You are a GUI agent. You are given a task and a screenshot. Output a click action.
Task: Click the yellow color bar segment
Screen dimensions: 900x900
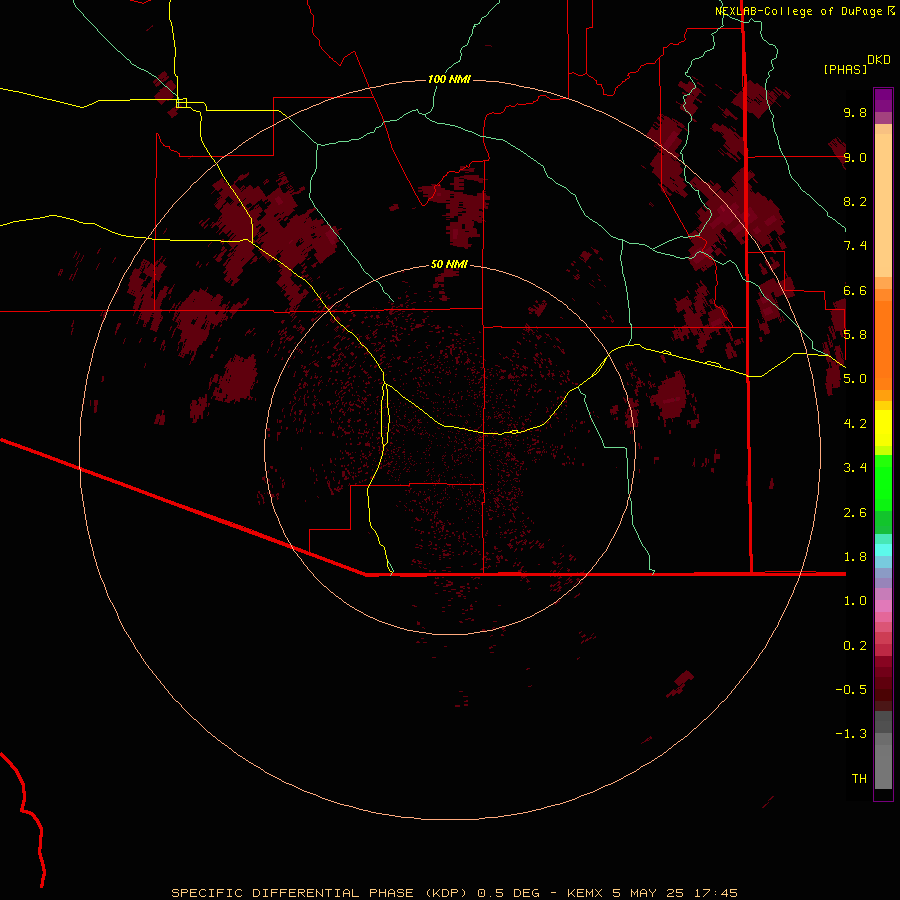(883, 428)
